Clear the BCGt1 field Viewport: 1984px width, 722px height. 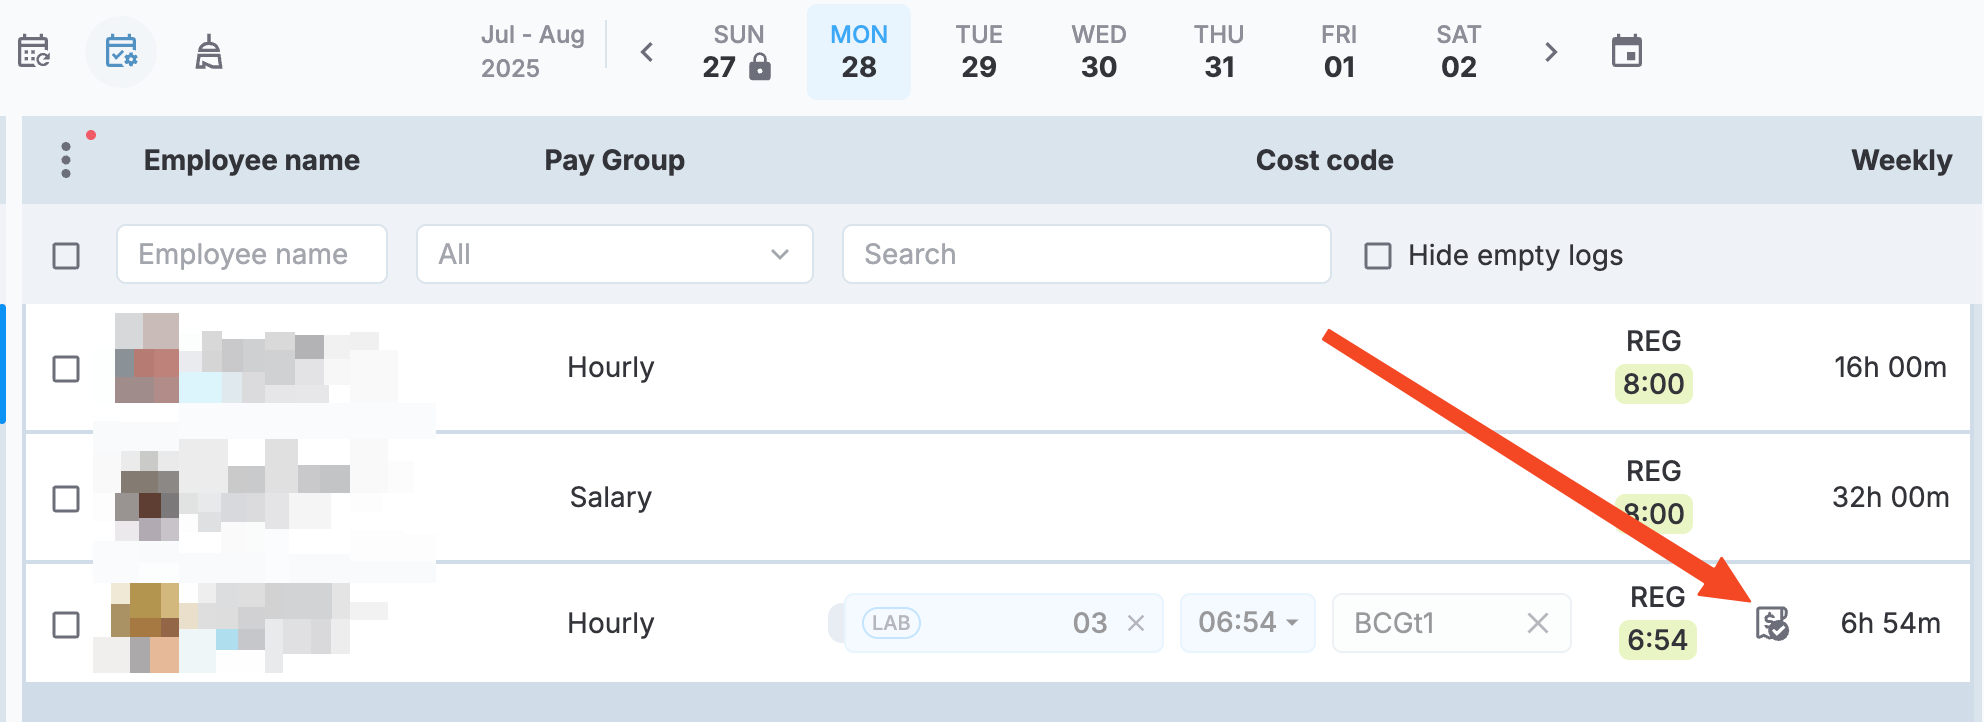coord(1538,624)
